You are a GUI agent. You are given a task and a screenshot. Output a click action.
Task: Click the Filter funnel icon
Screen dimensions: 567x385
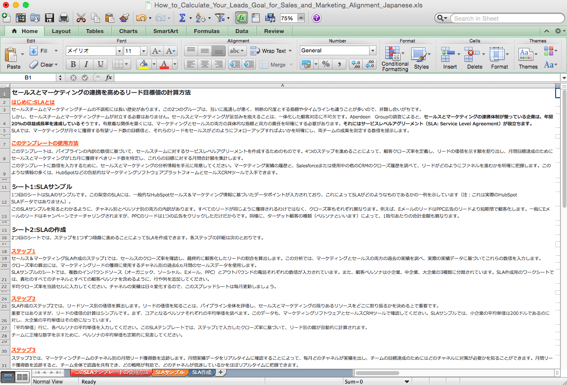(x=219, y=18)
